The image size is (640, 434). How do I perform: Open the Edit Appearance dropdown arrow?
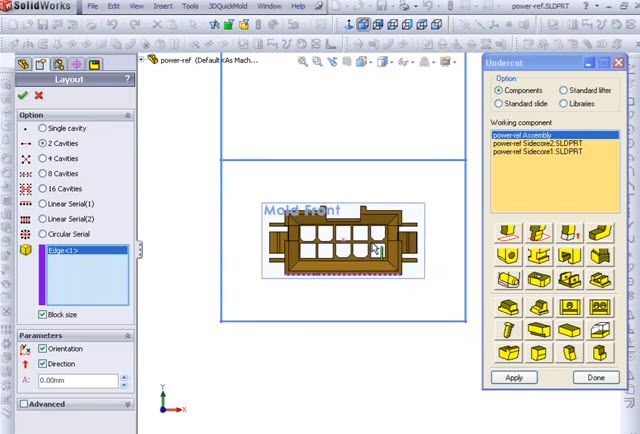433,62
